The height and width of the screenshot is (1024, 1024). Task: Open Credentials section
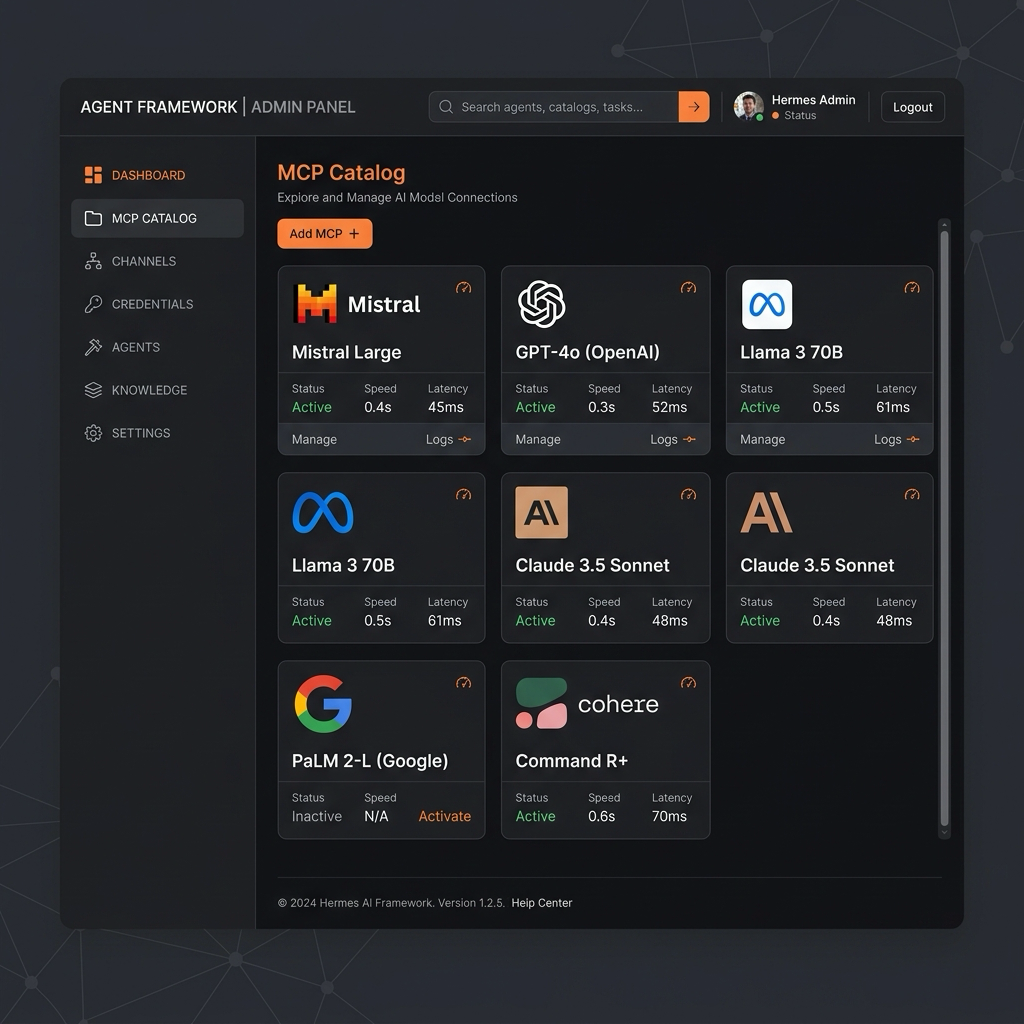point(157,304)
